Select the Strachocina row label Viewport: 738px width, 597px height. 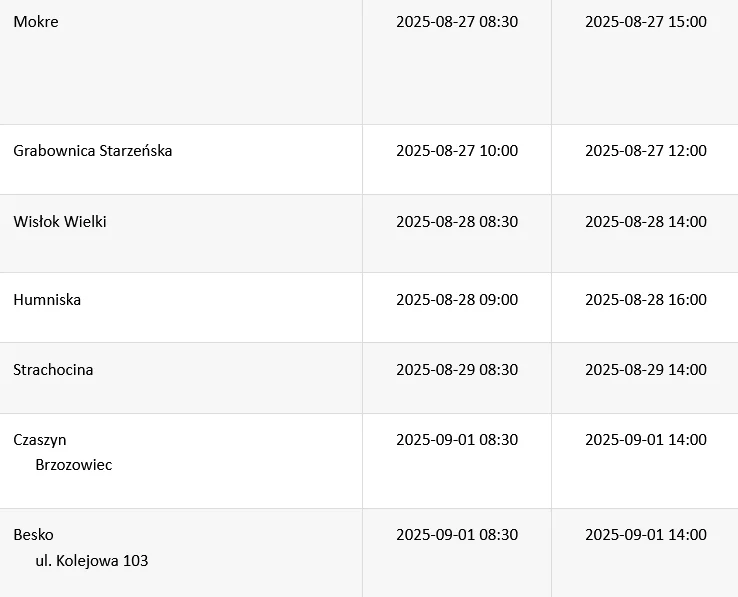[x=53, y=370]
